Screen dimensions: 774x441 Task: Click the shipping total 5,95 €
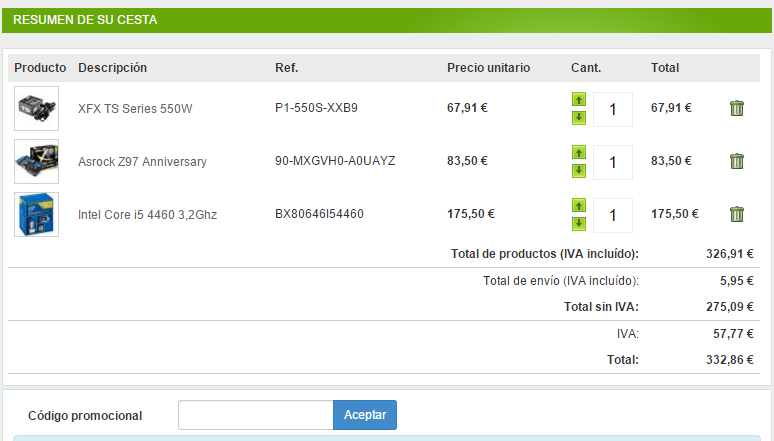pos(736,281)
